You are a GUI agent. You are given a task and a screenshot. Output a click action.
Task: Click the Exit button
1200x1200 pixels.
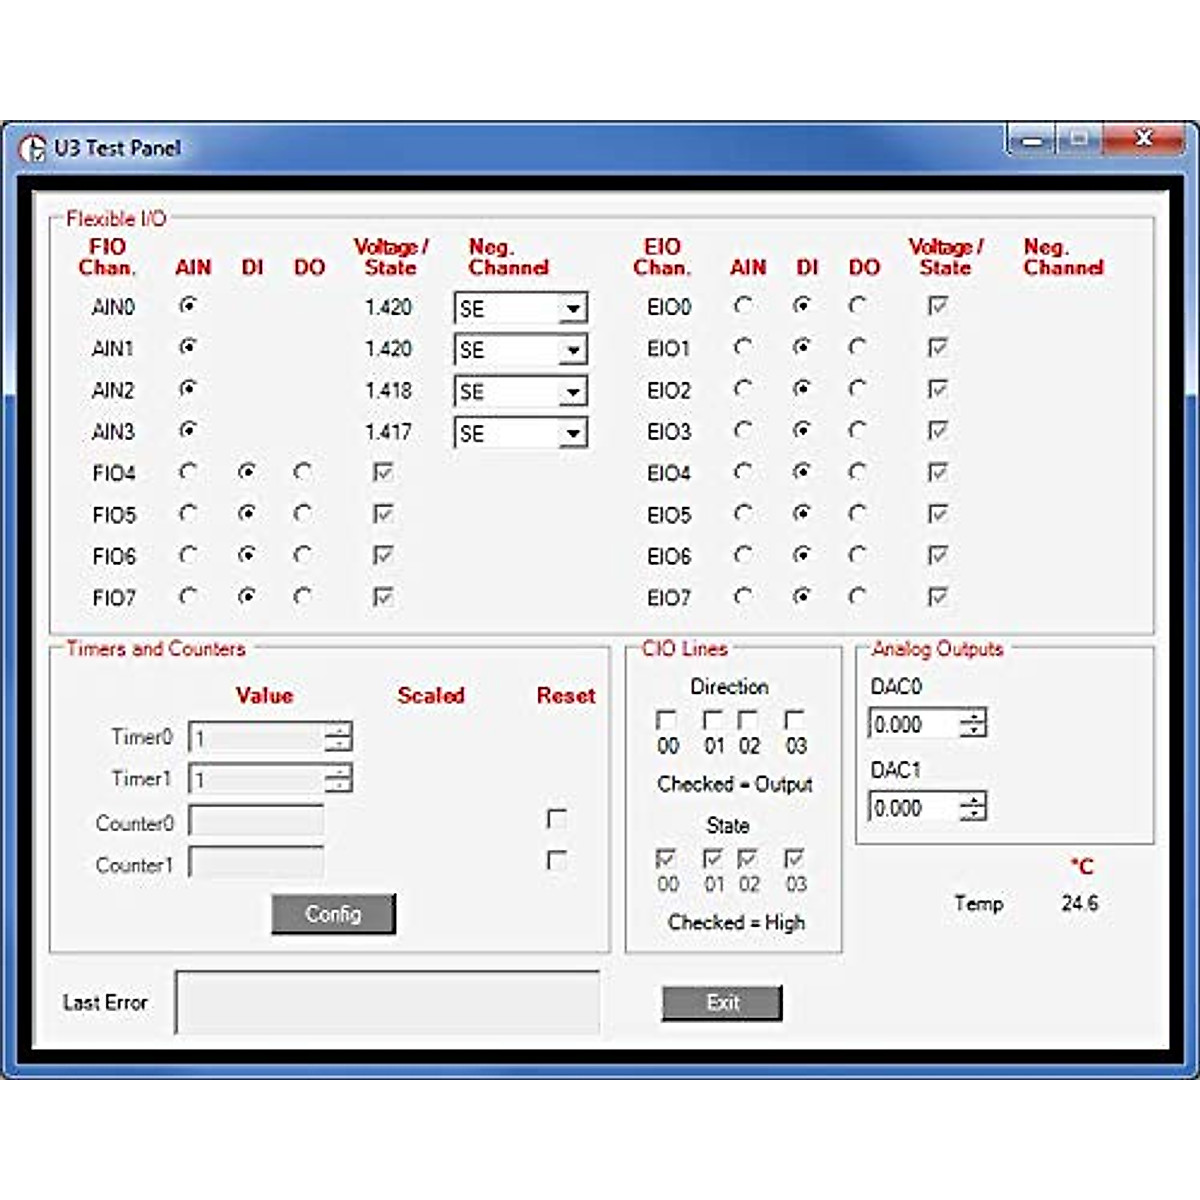721,1003
